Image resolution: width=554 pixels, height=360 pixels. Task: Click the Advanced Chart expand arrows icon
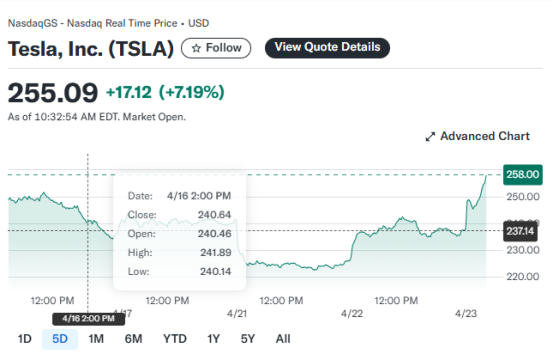430,137
